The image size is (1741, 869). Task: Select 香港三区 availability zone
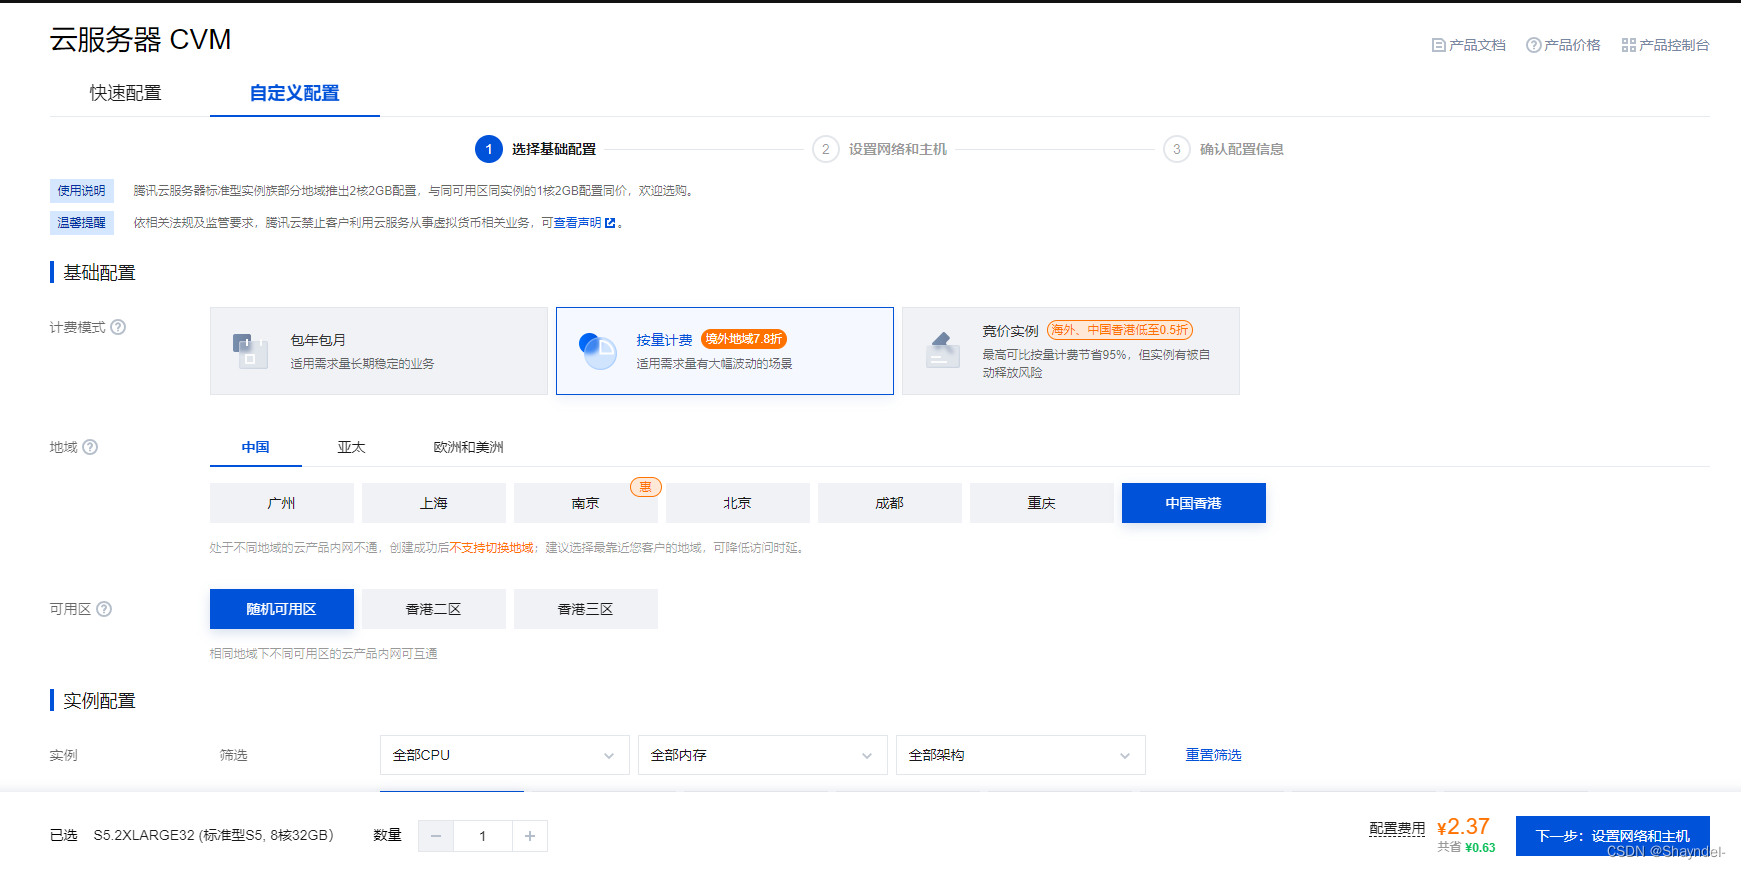(586, 609)
